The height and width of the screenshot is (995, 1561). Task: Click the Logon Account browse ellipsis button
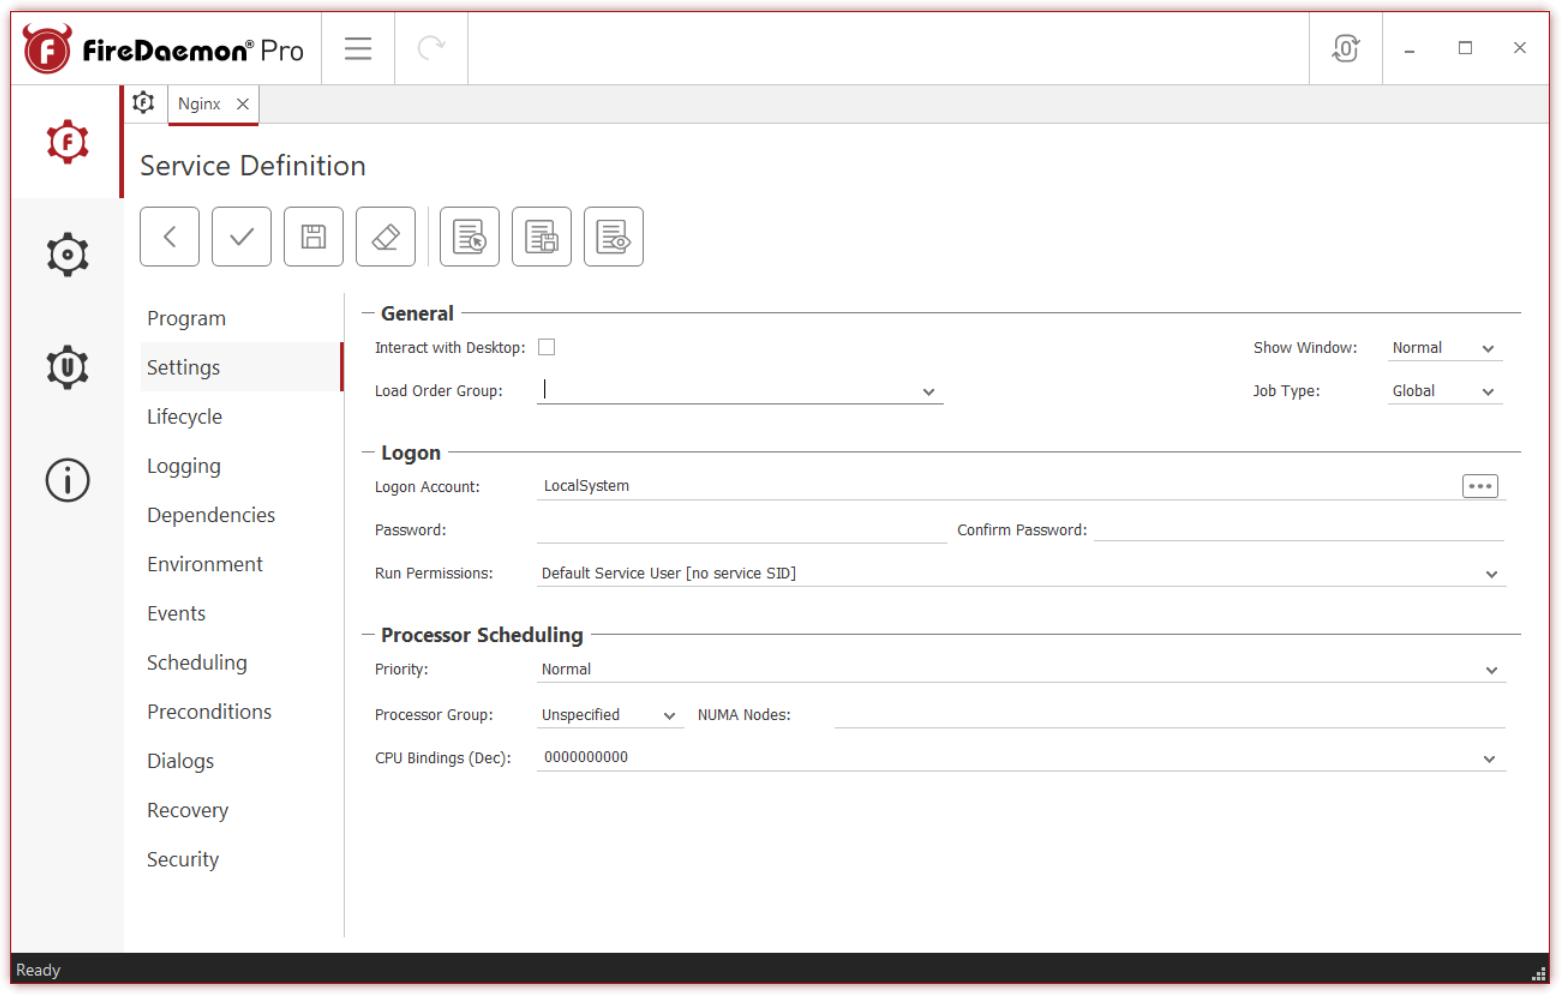click(x=1480, y=486)
